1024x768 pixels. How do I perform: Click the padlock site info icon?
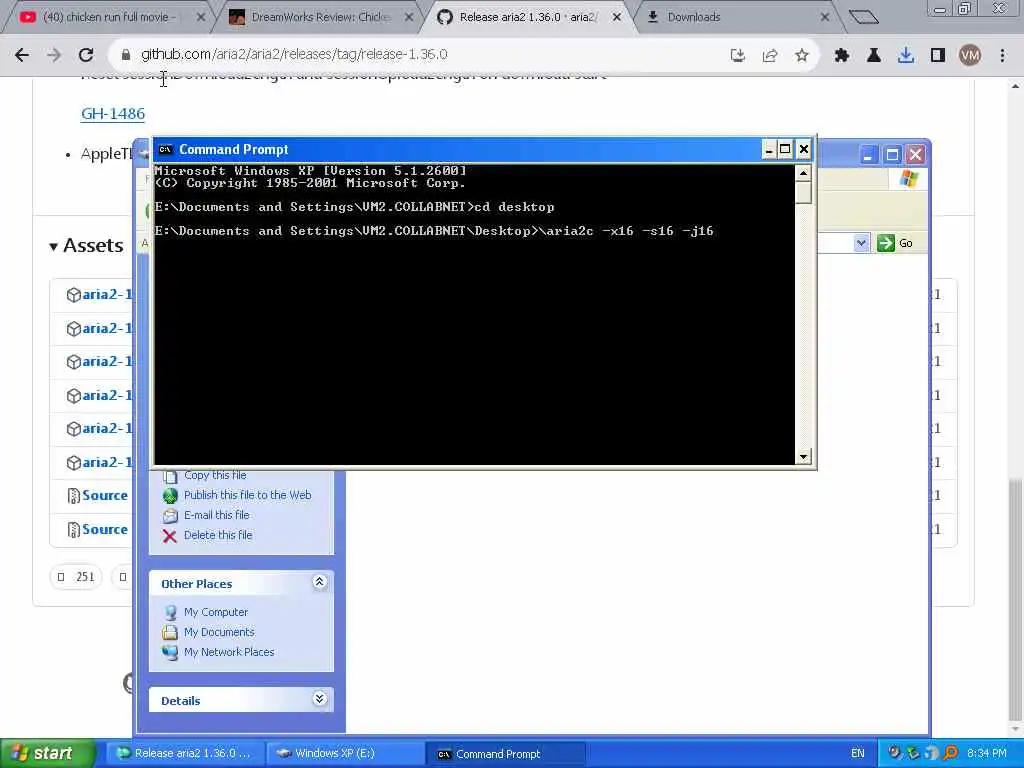click(x=125, y=55)
